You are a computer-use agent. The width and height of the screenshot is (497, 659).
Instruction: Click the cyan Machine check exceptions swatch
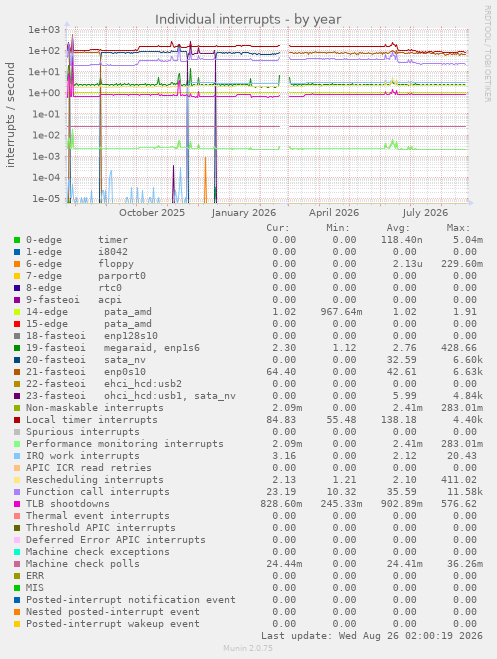pyautogui.click(x=17, y=551)
